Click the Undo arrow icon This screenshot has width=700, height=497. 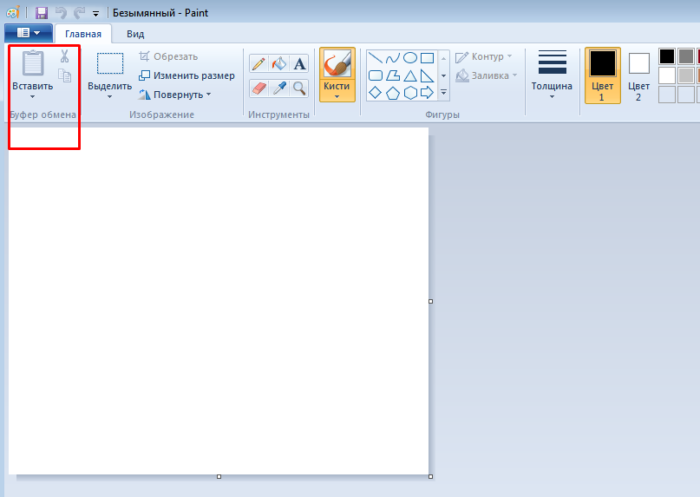click(61, 13)
